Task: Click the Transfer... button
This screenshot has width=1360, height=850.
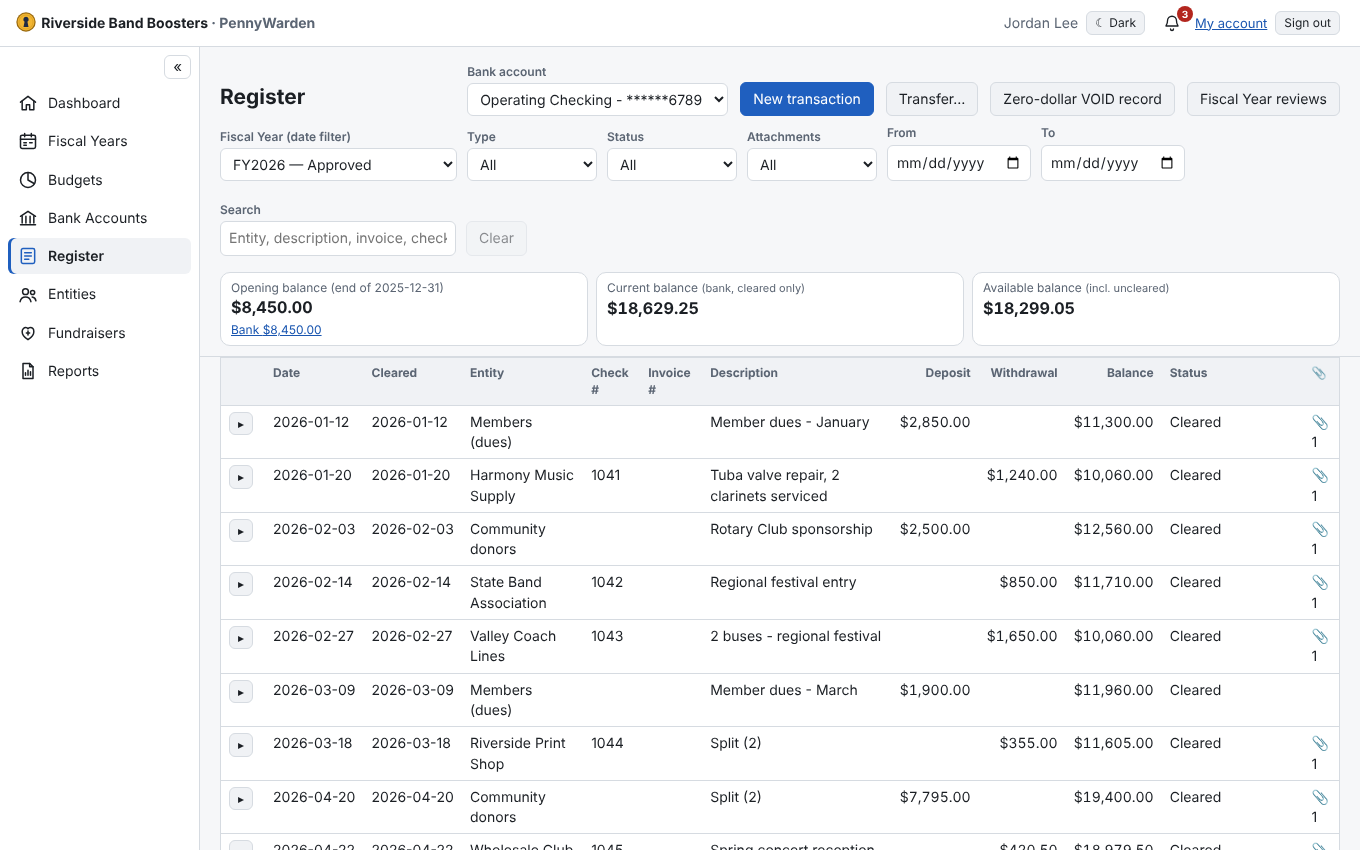Action: coord(932,99)
